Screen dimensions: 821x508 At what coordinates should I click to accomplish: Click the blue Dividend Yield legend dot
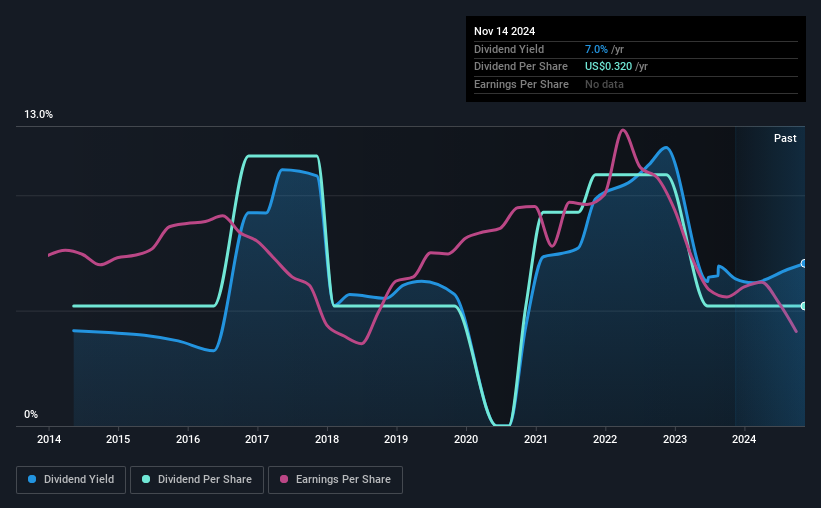(32, 479)
